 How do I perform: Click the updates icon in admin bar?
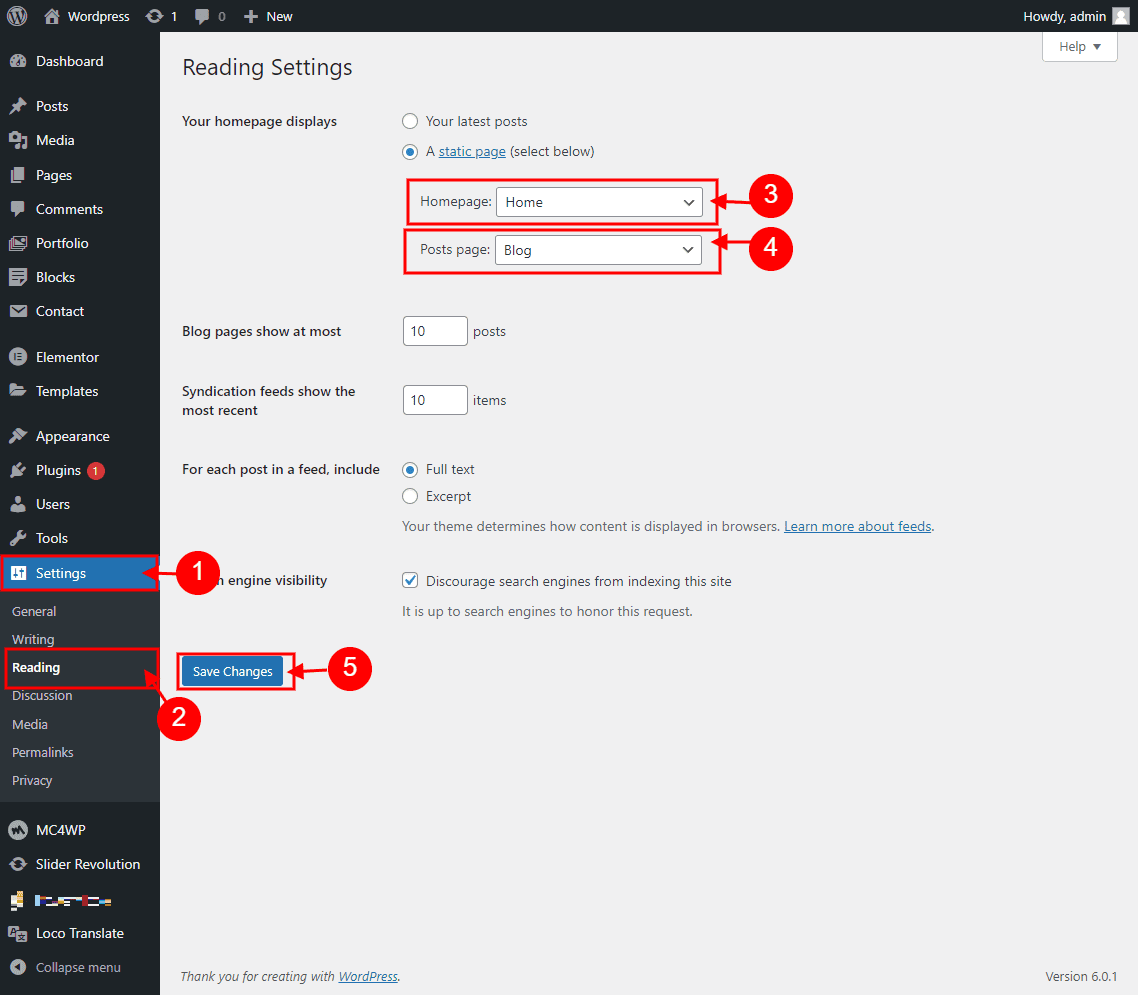154,16
